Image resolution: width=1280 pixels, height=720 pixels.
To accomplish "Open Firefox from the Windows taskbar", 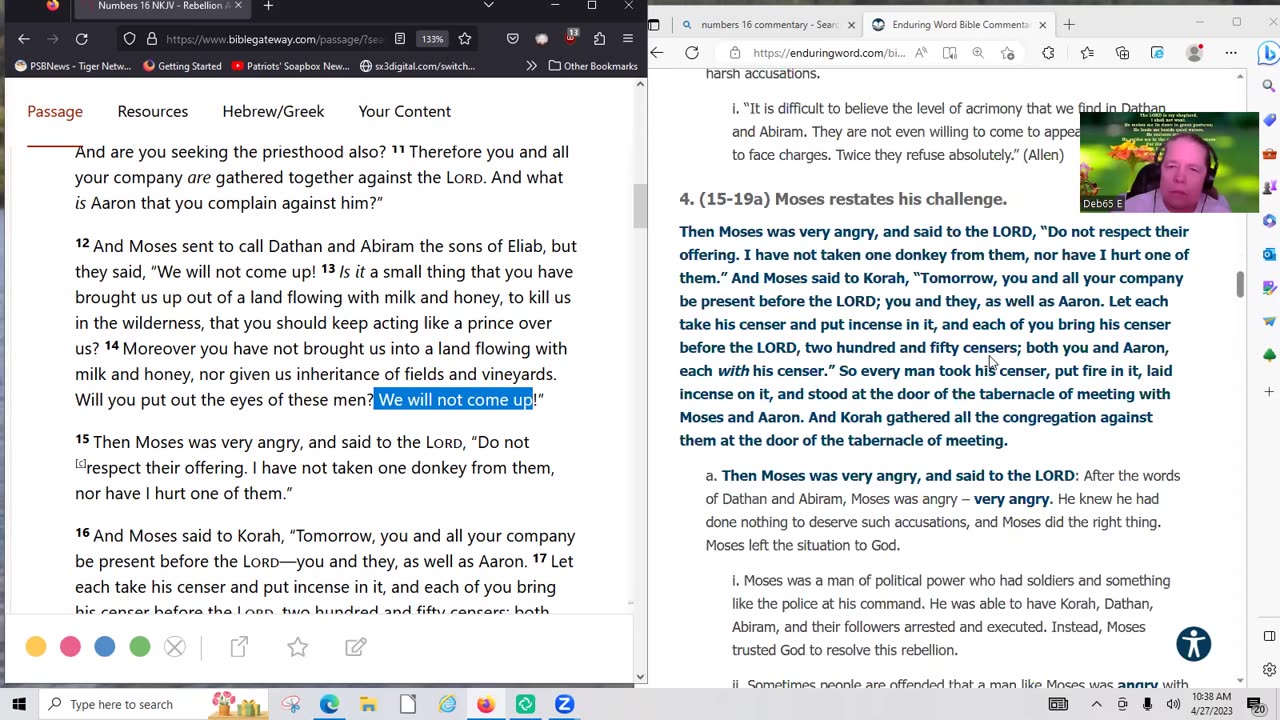I will pos(485,704).
